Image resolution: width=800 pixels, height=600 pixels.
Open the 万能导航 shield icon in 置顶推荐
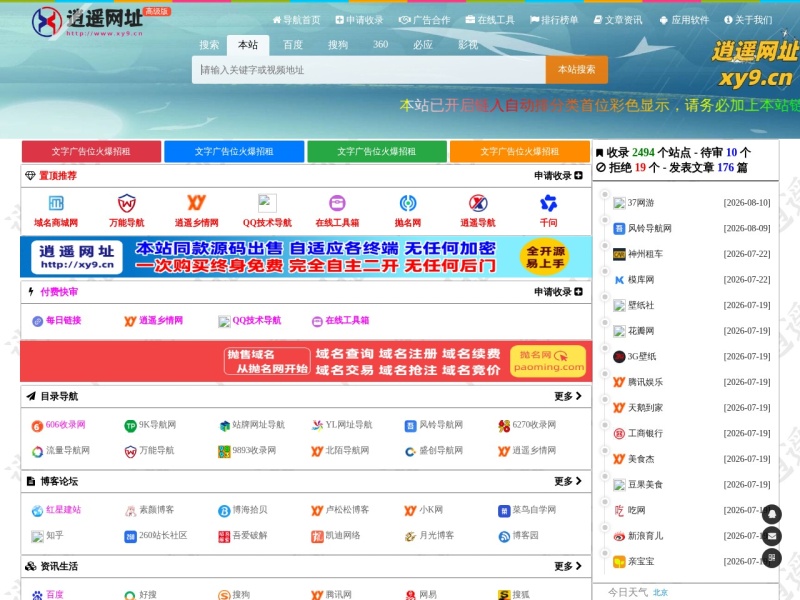point(127,203)
